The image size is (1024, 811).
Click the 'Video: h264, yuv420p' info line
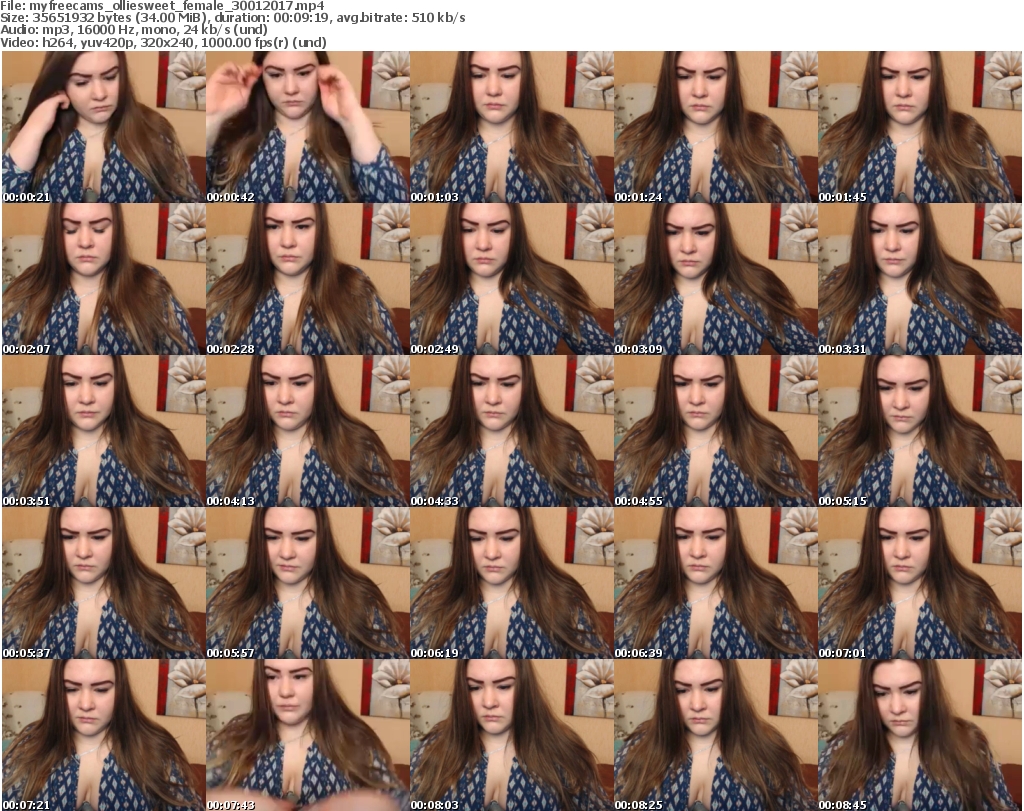coord(163,42)
